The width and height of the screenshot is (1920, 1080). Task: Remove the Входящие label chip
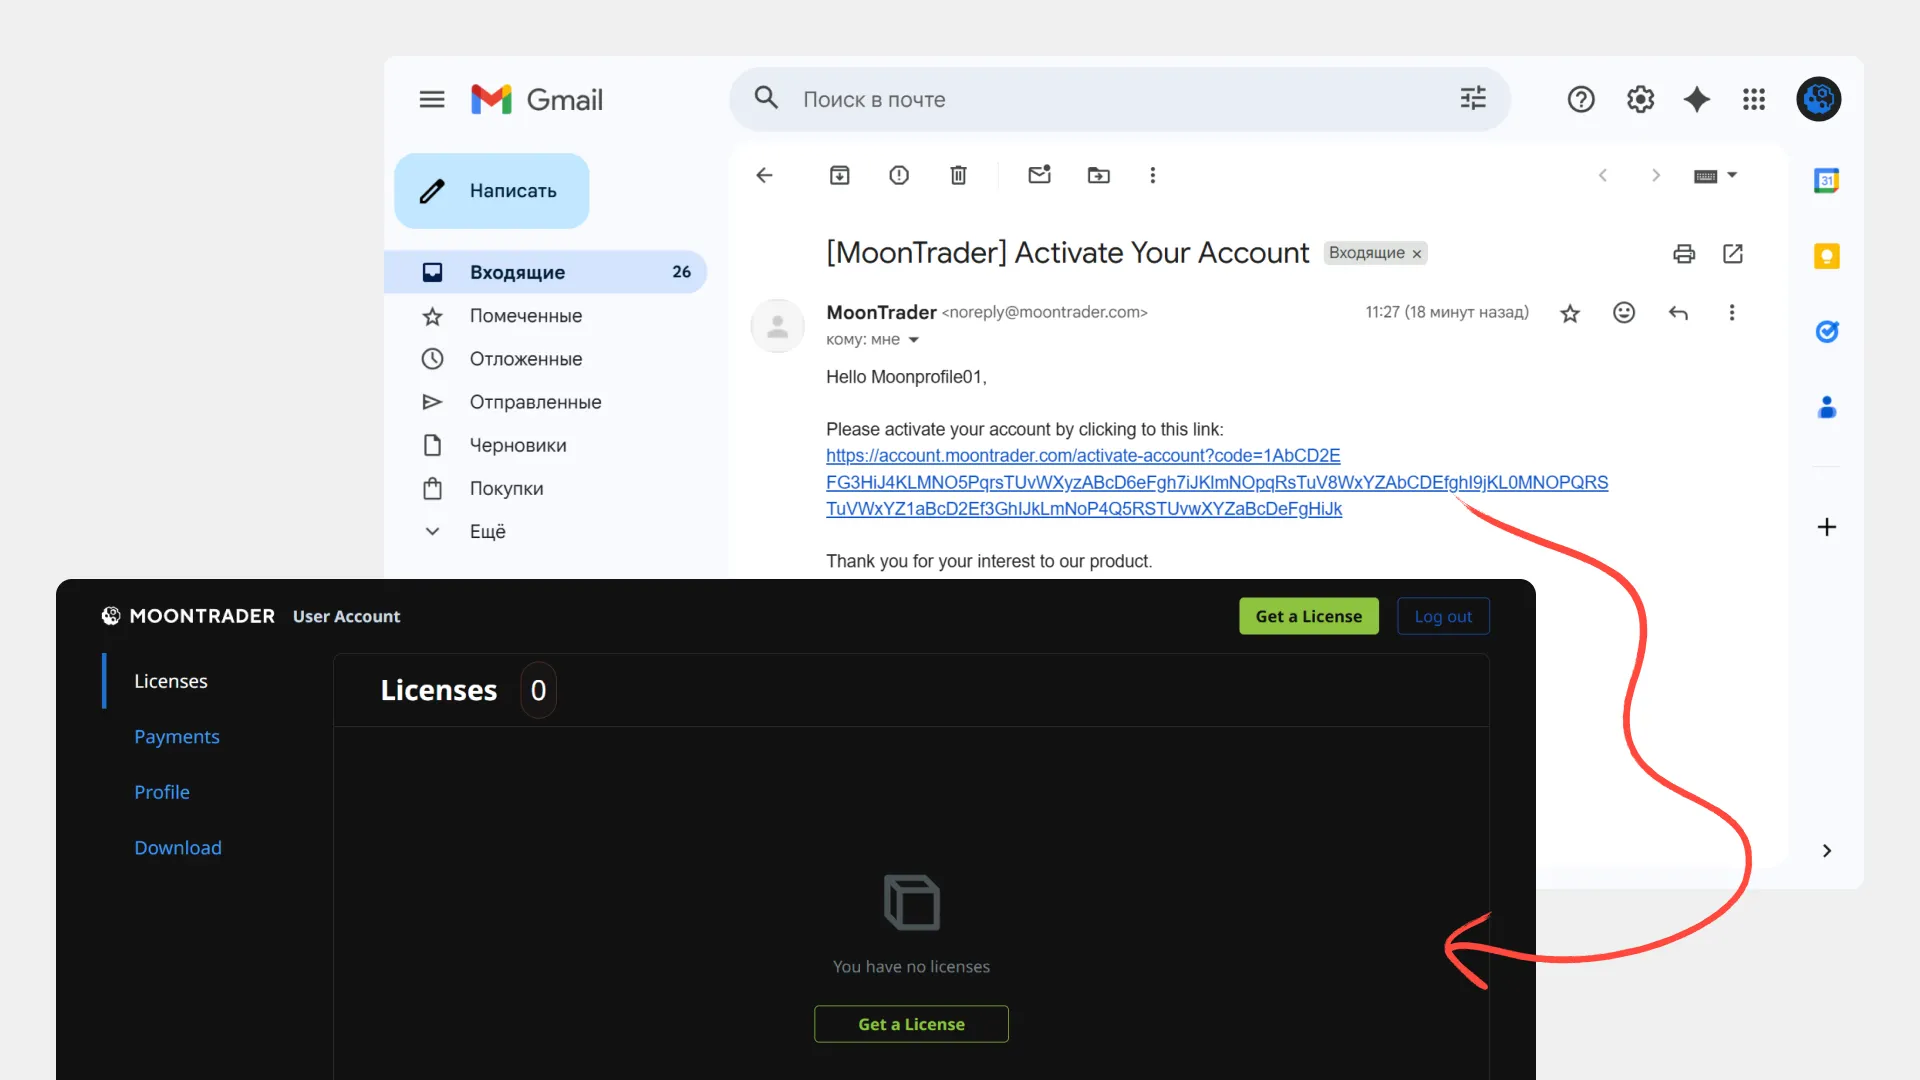pyautogui.click(x=1417, y=254)
